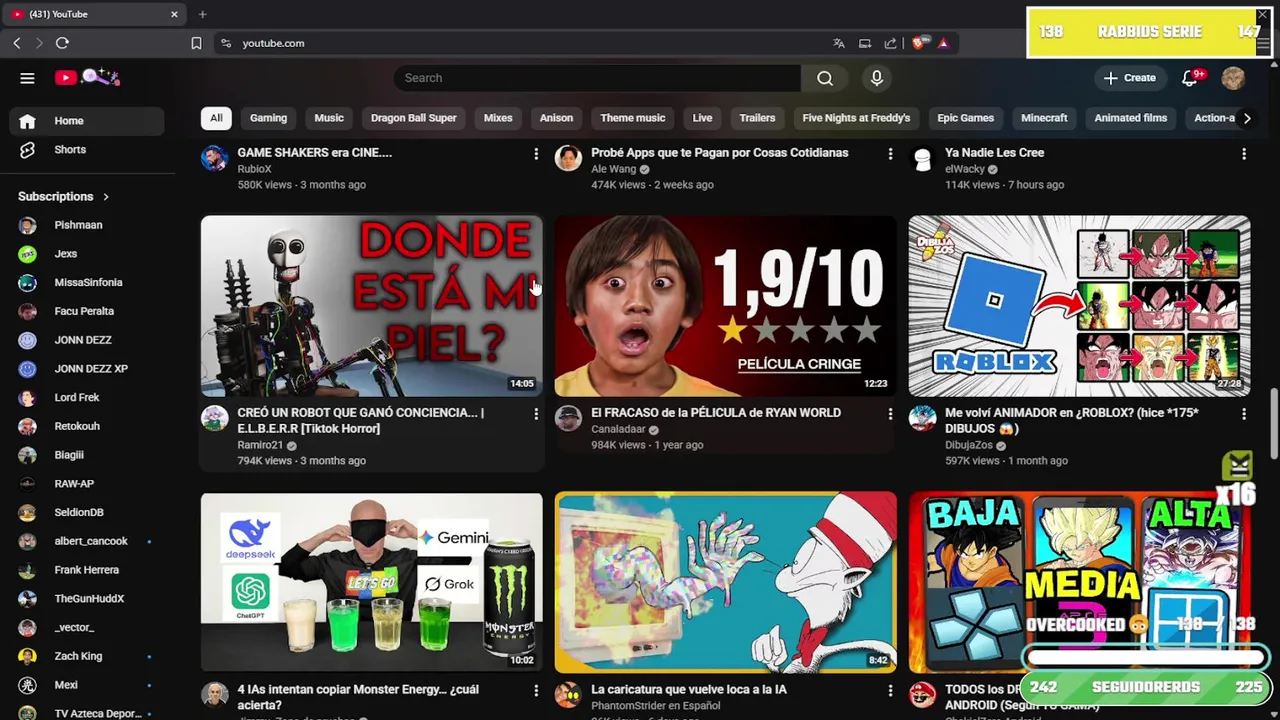Select the Dragon Ball Super chip

[413, 118]
